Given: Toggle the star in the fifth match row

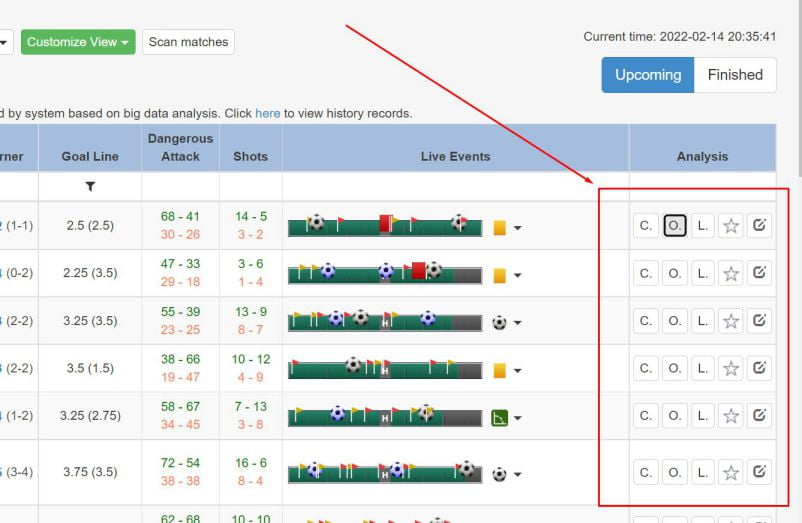Looking at the screenshot, I should pos(731,416).
